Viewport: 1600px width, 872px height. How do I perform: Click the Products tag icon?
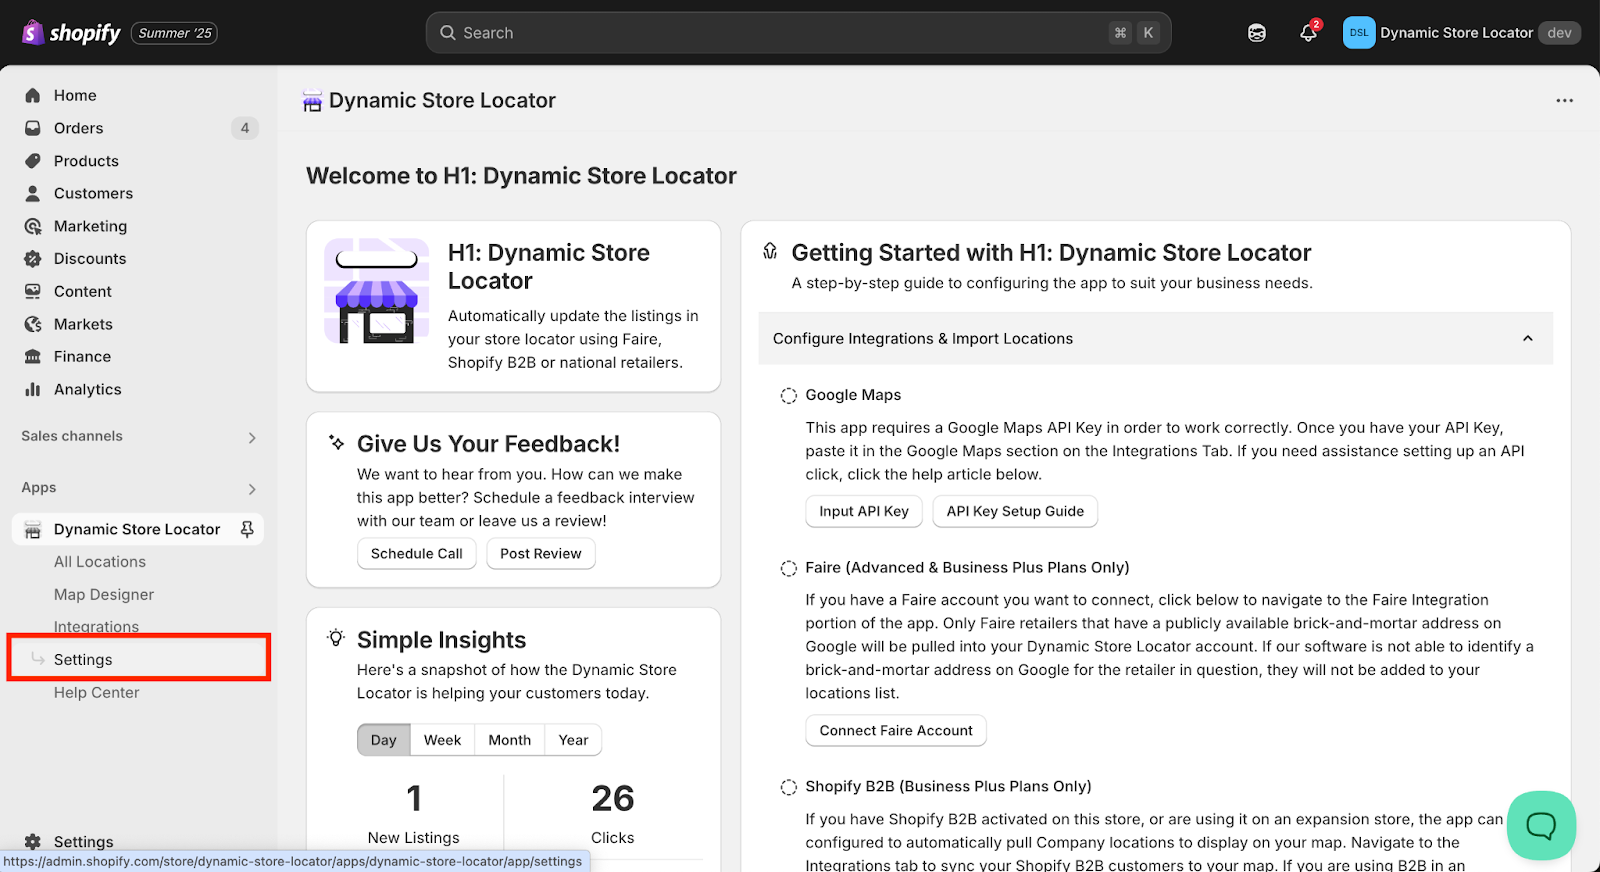coord(33,161)
